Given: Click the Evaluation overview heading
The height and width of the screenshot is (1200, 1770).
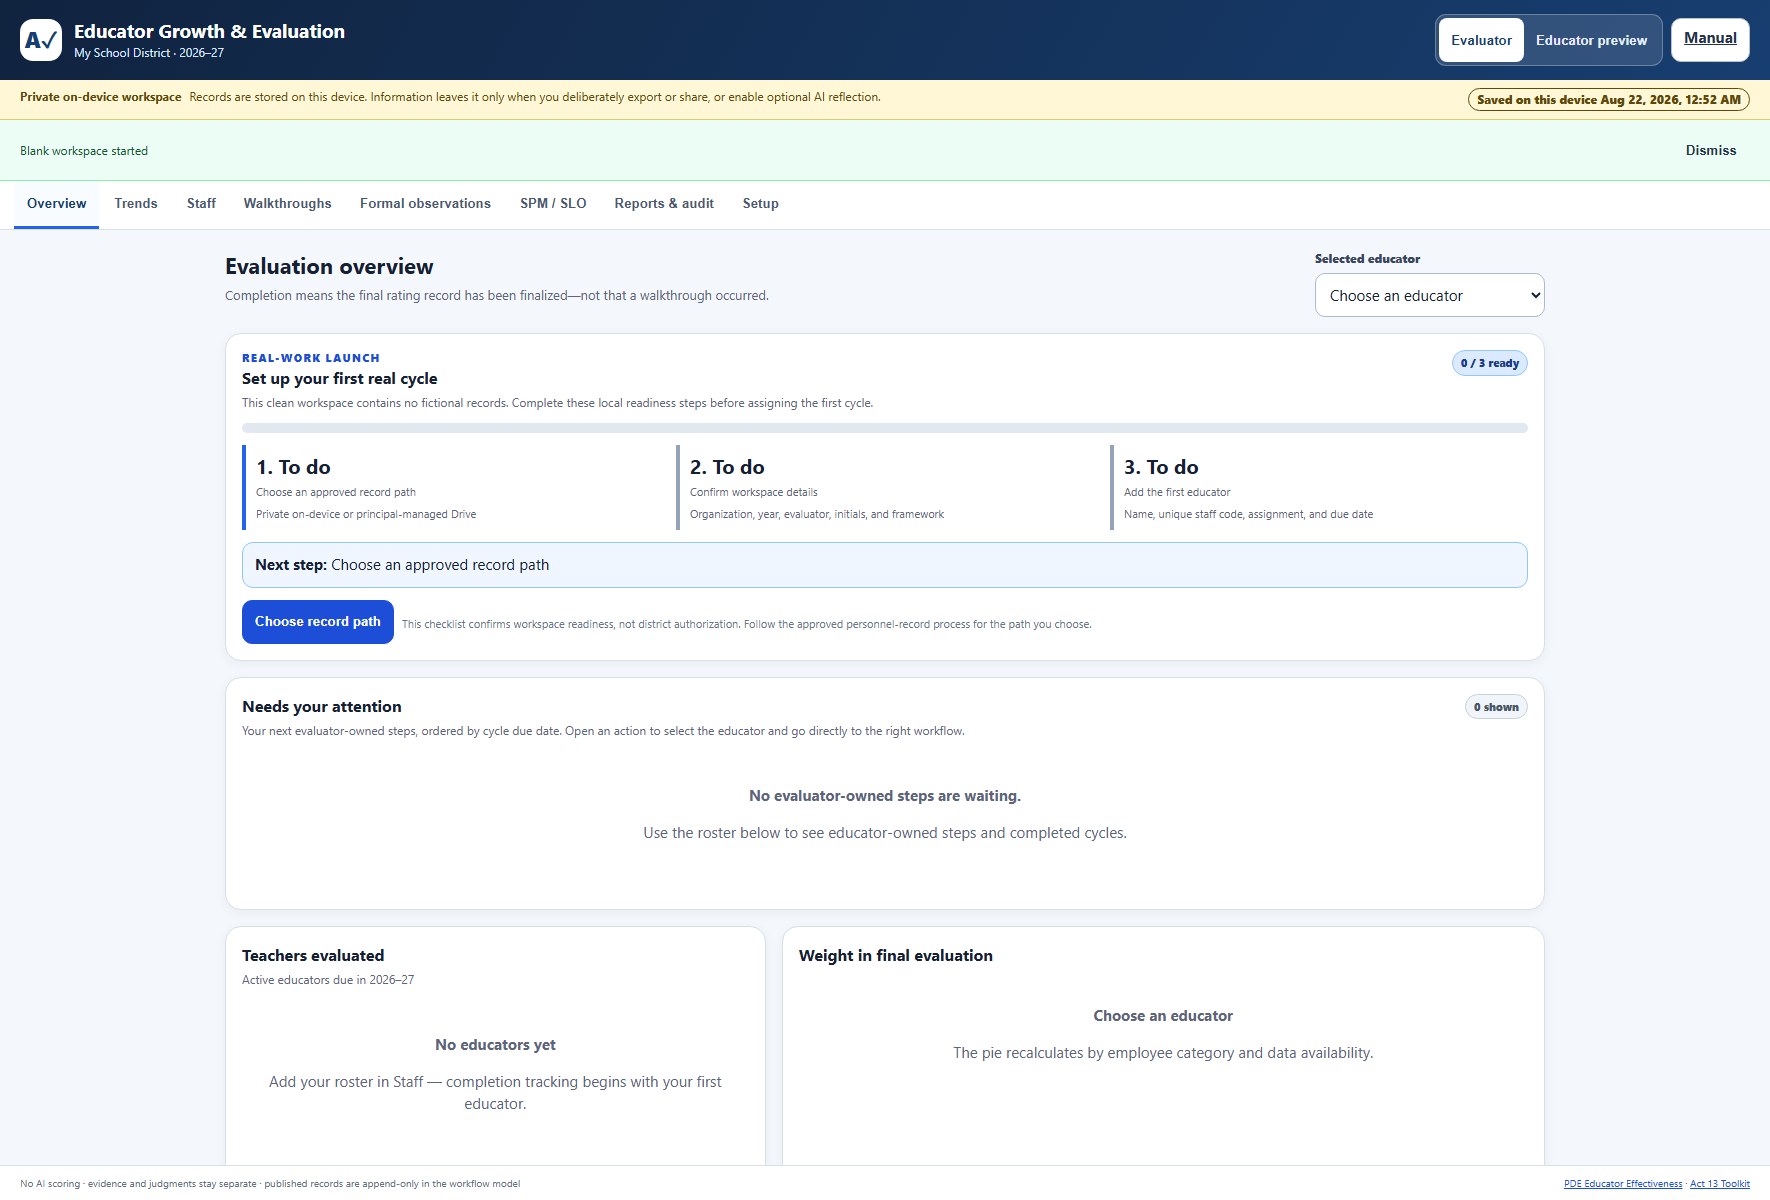Looking at the screenshot, I should click(329, 267).
